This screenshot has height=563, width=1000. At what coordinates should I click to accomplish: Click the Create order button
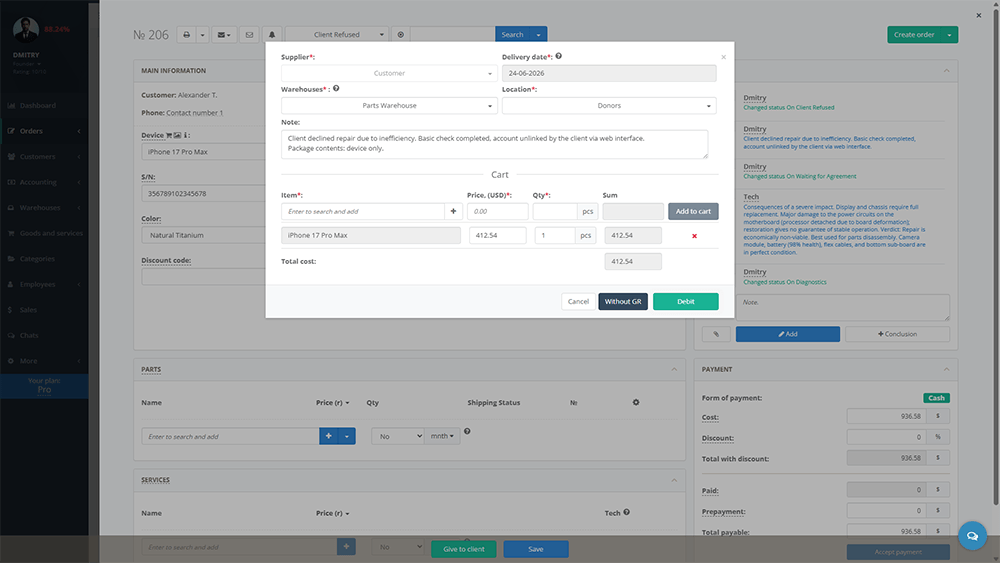[913, 34]
